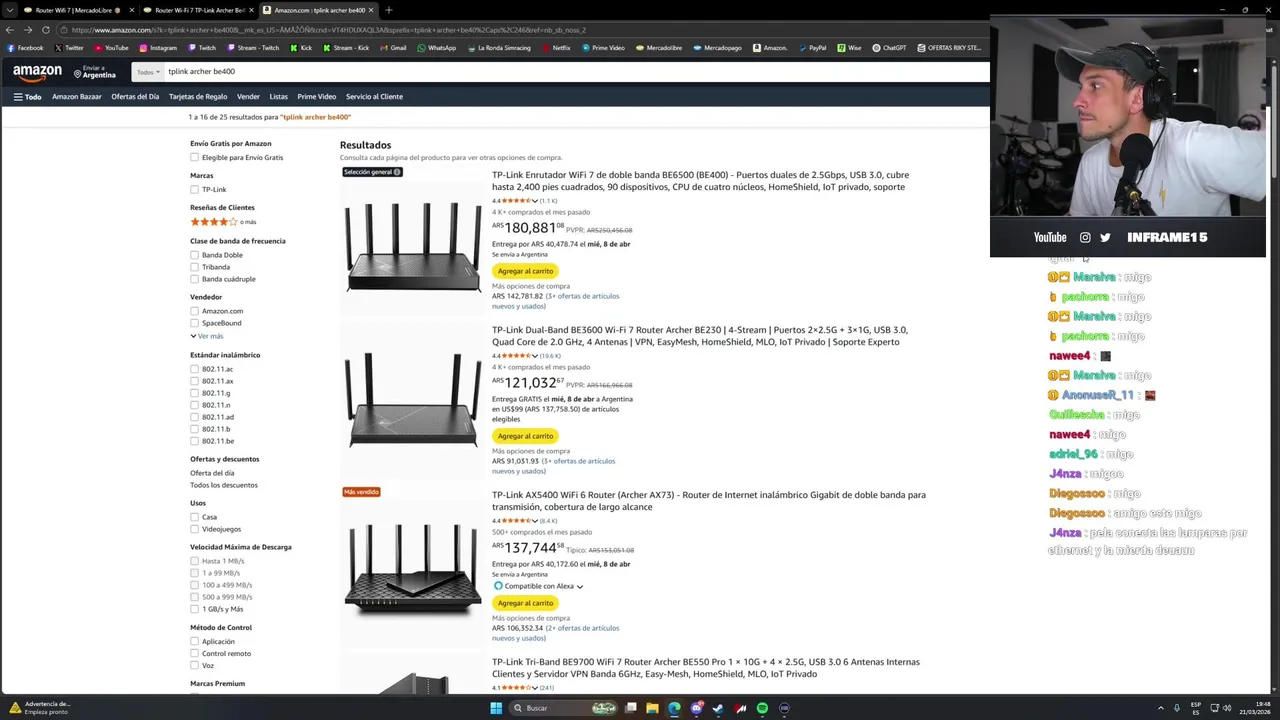Enable the Banda Doble filter checkbox

click(194, 255)
